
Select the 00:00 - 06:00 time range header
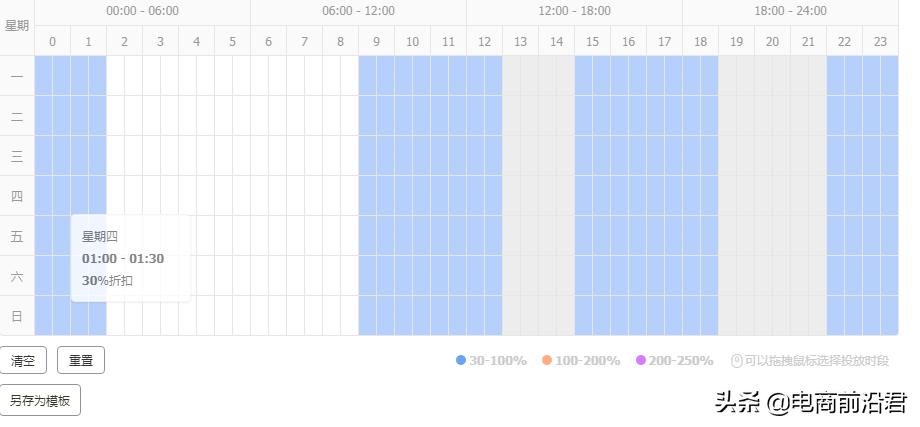coord(142,11)
